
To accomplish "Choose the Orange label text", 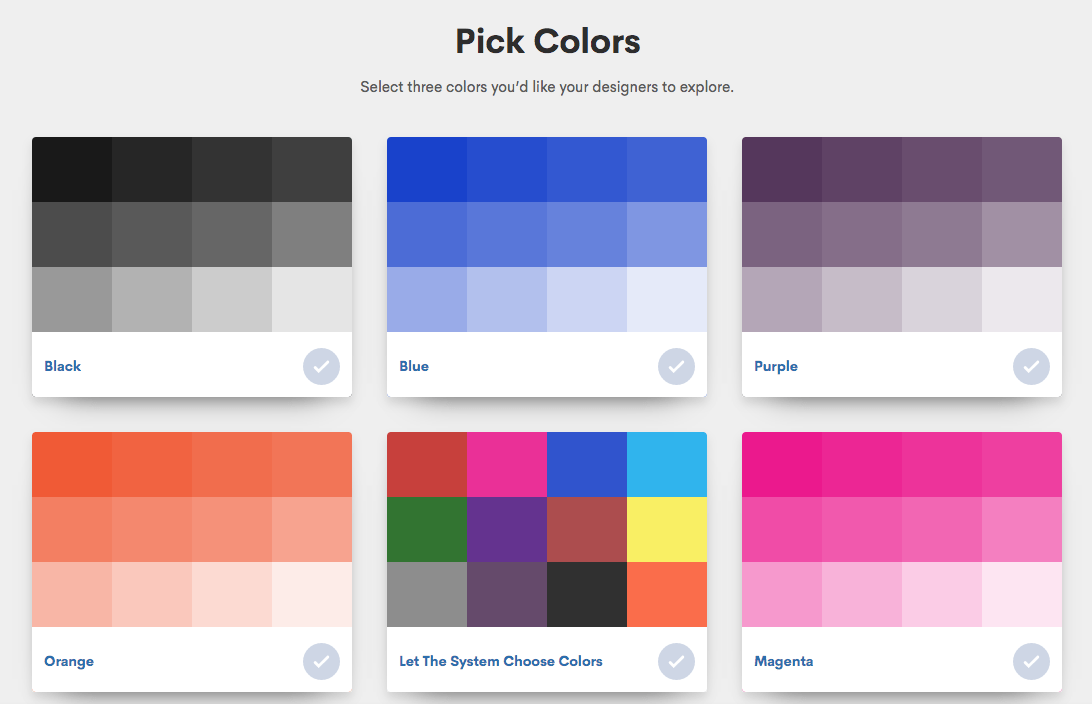I will (69, 661).
